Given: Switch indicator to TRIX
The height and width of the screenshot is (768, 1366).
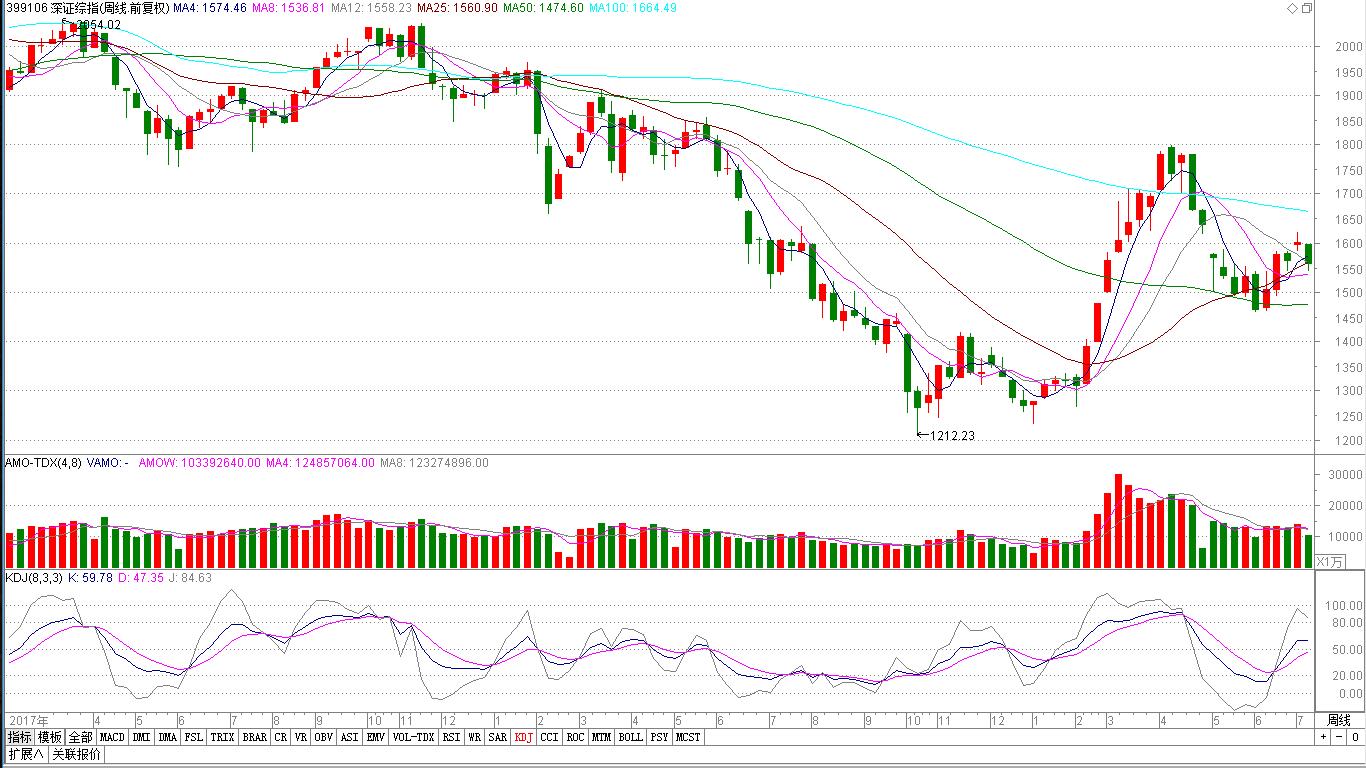Looking at the screenshot, I should 222,737.
